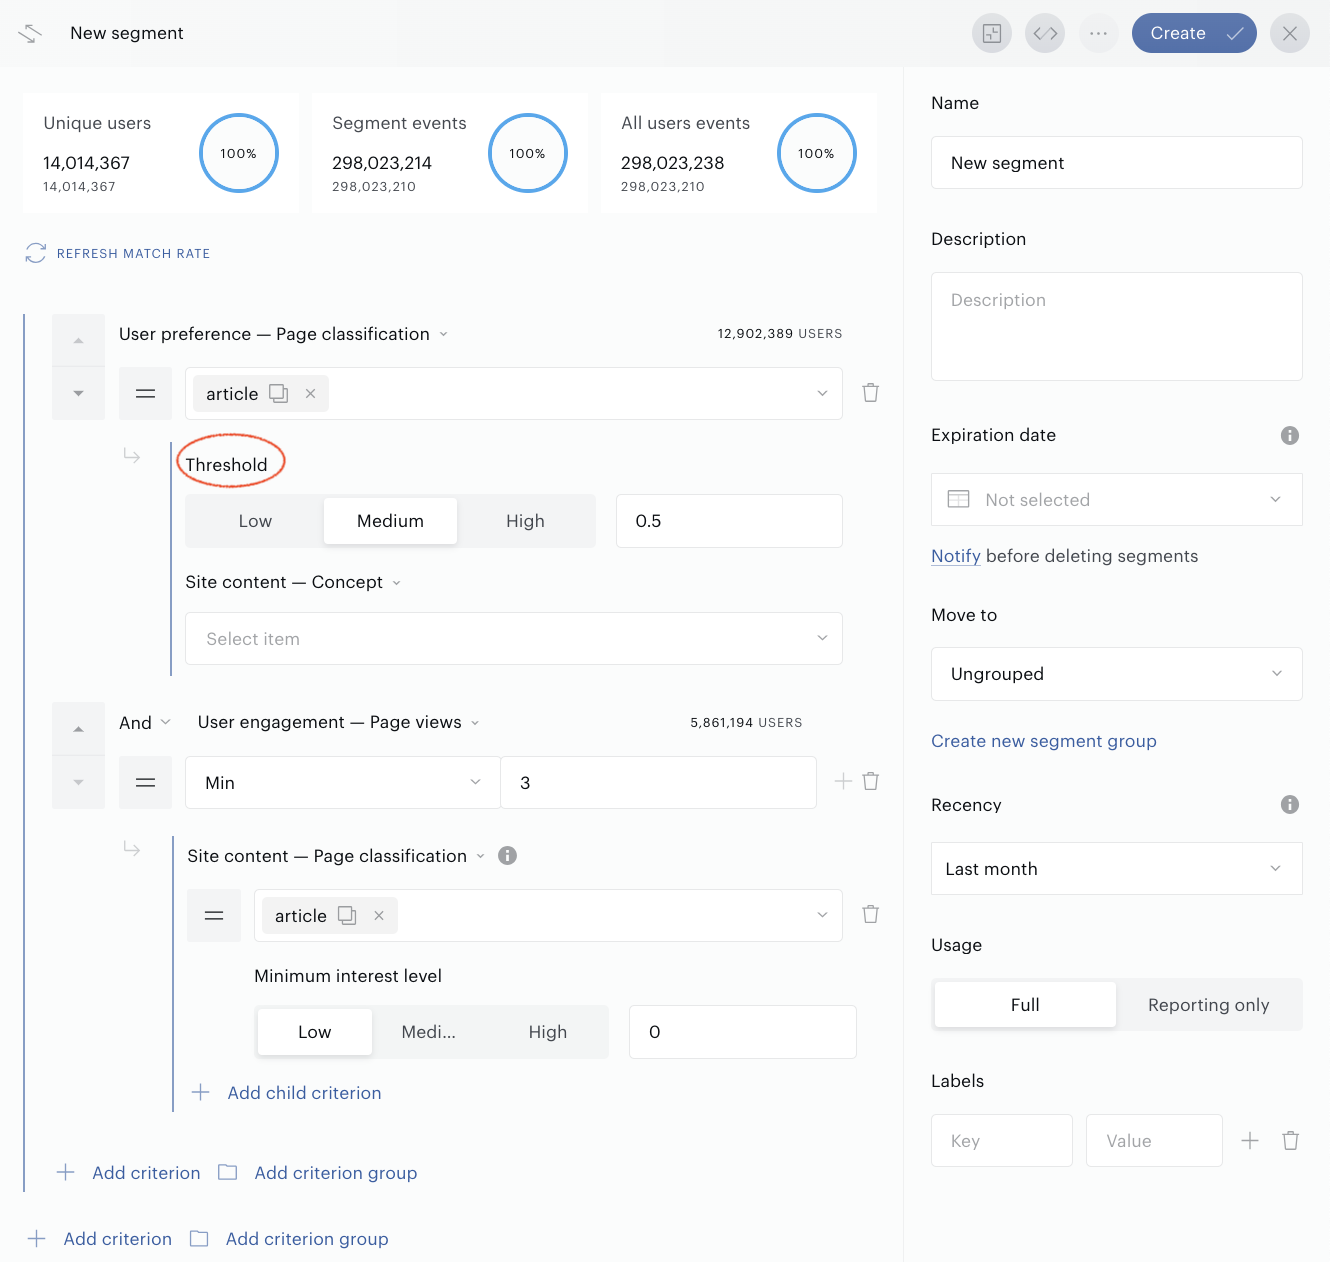Remove article tag from Site content field
1330x1262 pixels.
click(x=379, y=915)
